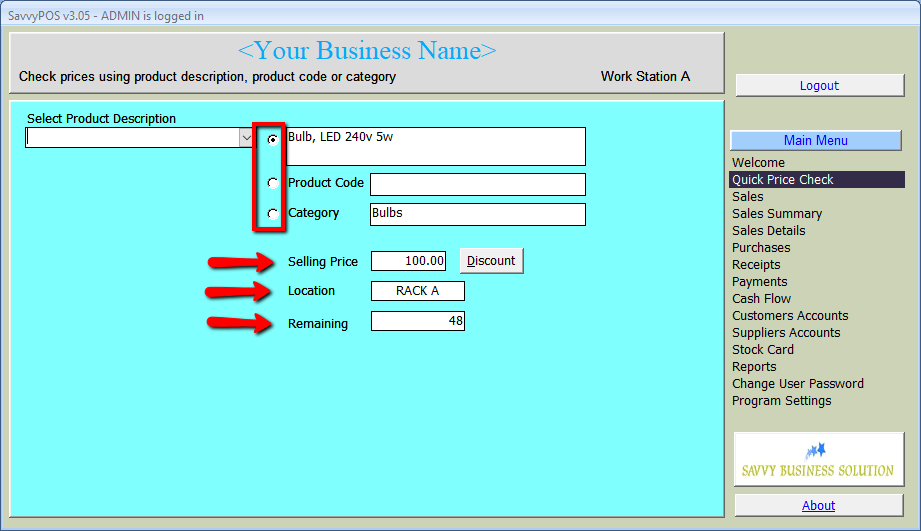921x531 pixels.
Task: Click the Logout button
Action: (819, 86)
